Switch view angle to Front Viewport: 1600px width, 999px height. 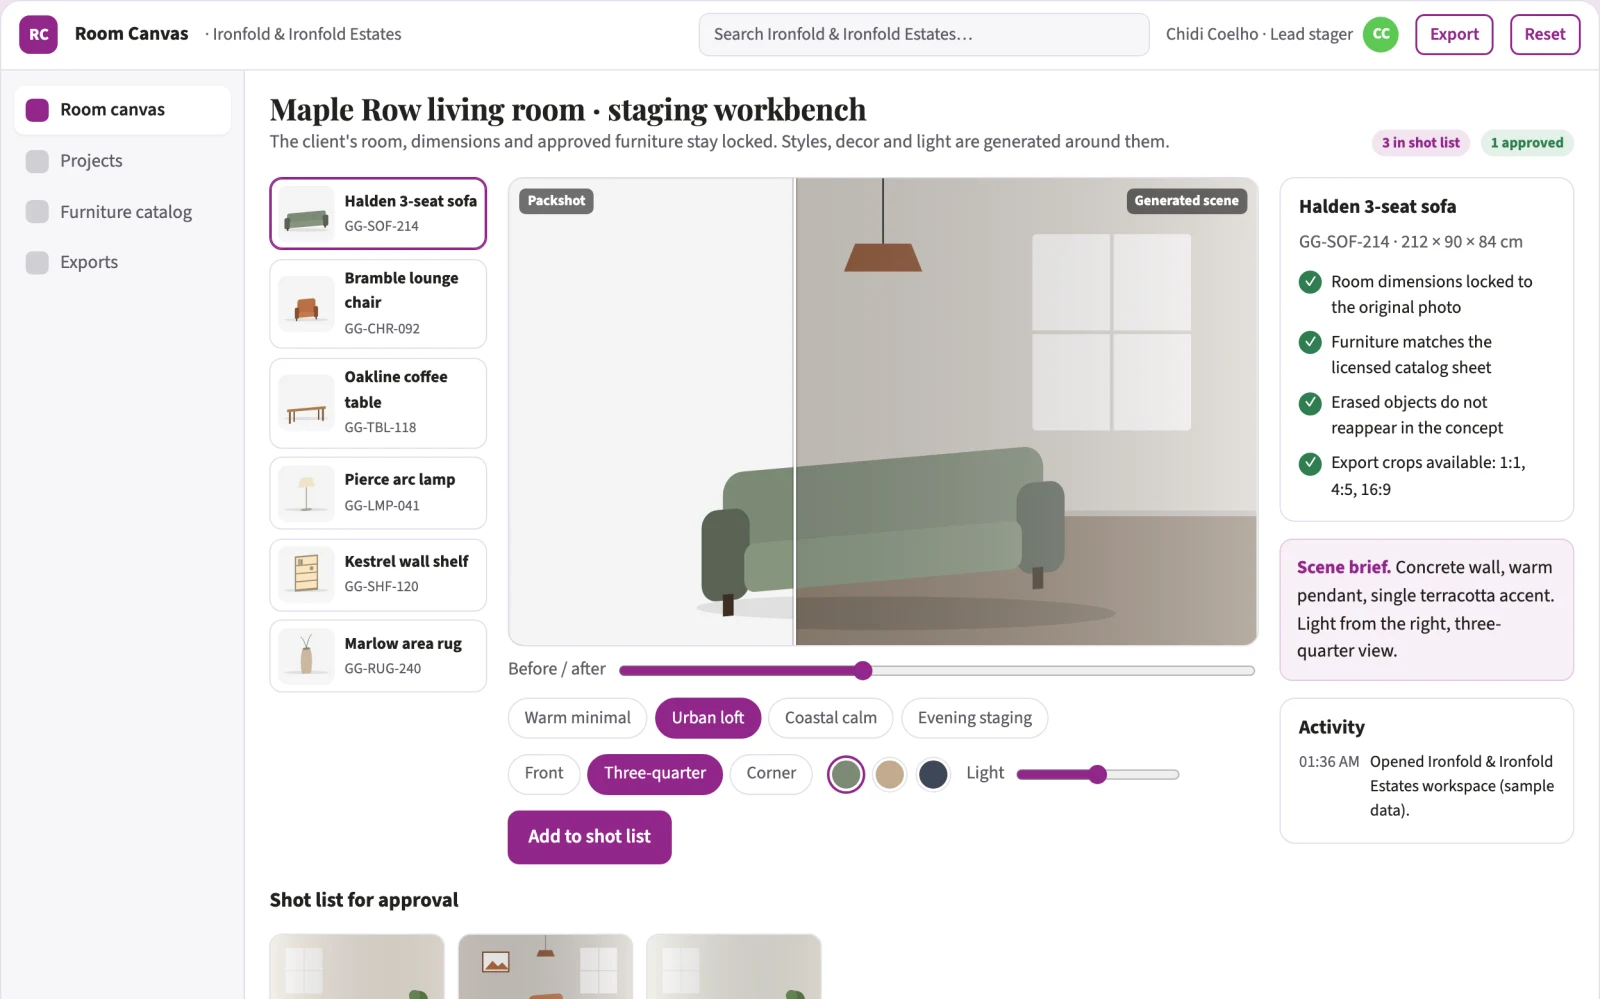click(x=544, y=774)
